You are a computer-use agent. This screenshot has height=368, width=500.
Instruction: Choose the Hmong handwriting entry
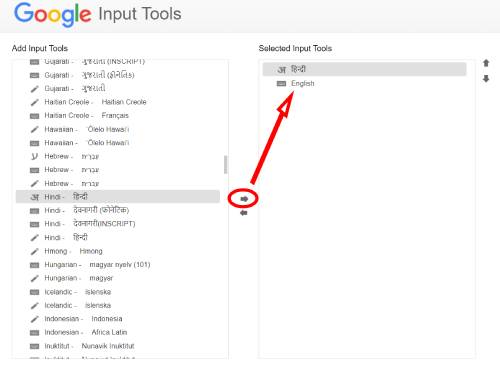coord(118,251)
